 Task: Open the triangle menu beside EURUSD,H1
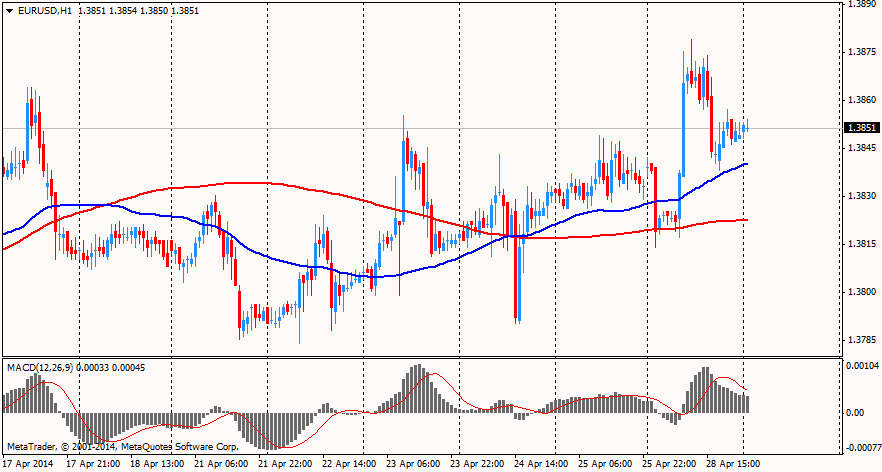click(x=9, y=10)
